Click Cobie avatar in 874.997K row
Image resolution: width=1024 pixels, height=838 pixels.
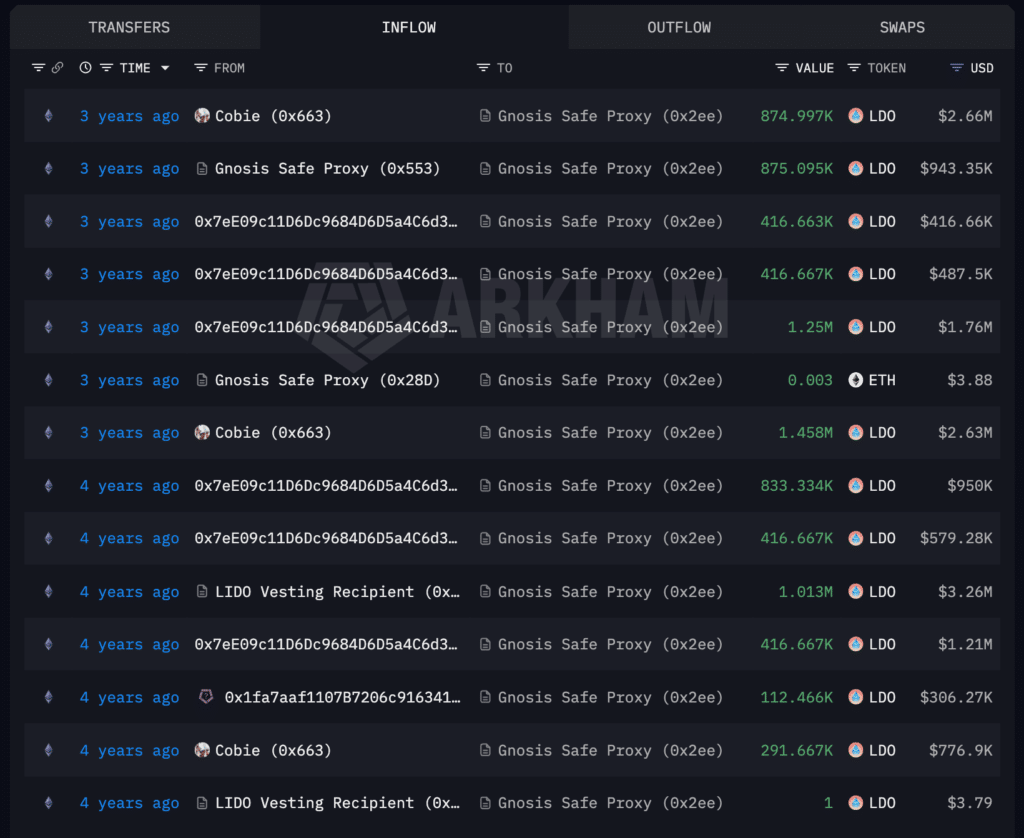(x=202, y=116)
